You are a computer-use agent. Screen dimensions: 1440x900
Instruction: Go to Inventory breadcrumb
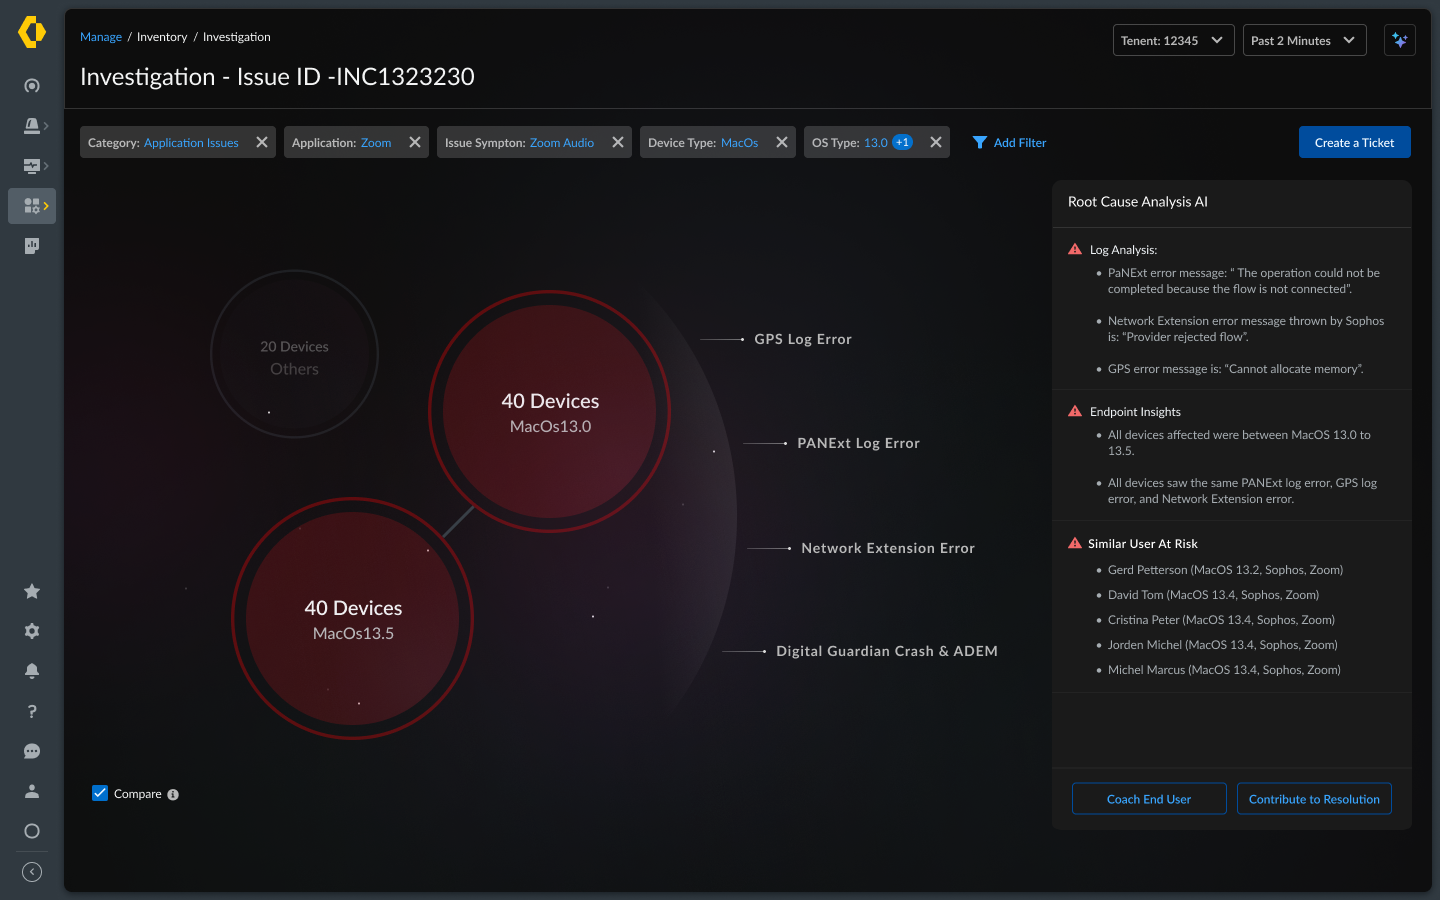[162, 37]
